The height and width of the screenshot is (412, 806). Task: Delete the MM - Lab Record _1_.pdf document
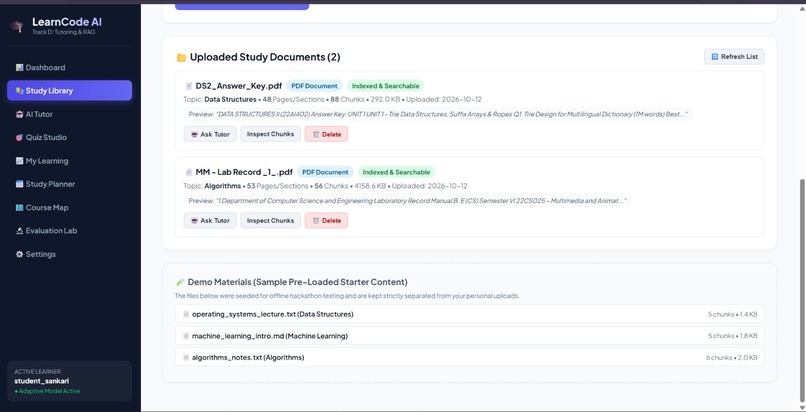tap(326, 220)
